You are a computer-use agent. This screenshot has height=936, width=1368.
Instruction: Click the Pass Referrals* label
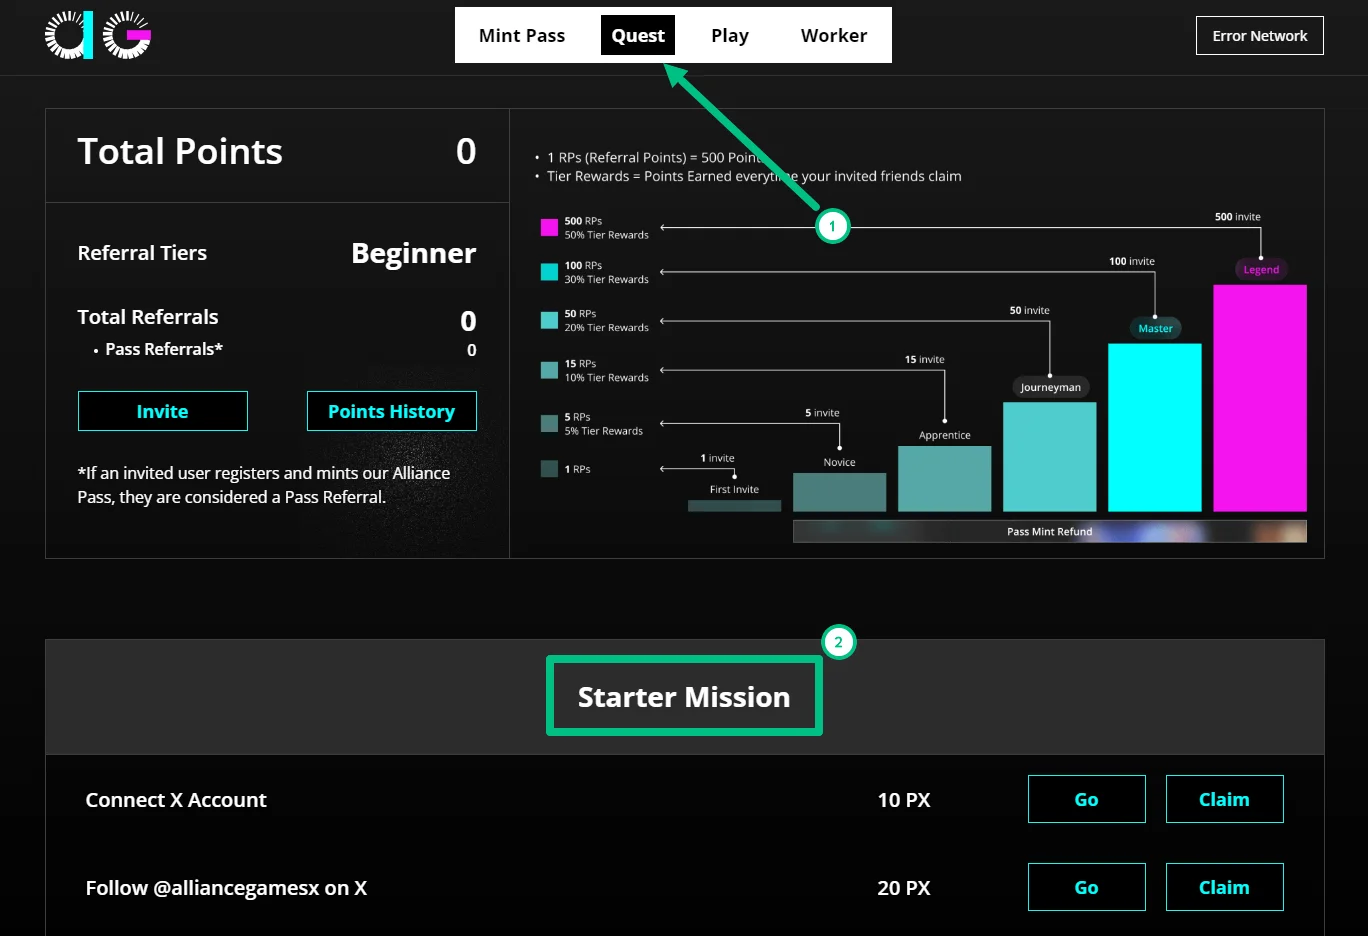point(164,349)
